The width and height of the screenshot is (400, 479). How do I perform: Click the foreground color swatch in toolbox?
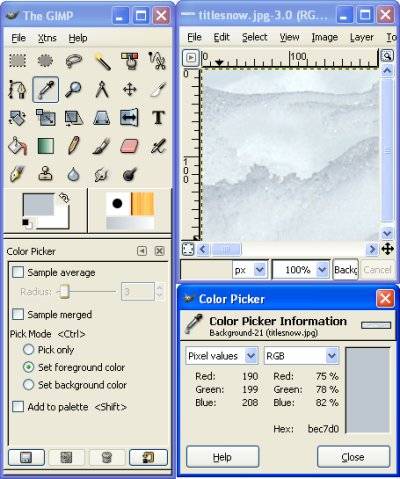[x=38, y=204]
